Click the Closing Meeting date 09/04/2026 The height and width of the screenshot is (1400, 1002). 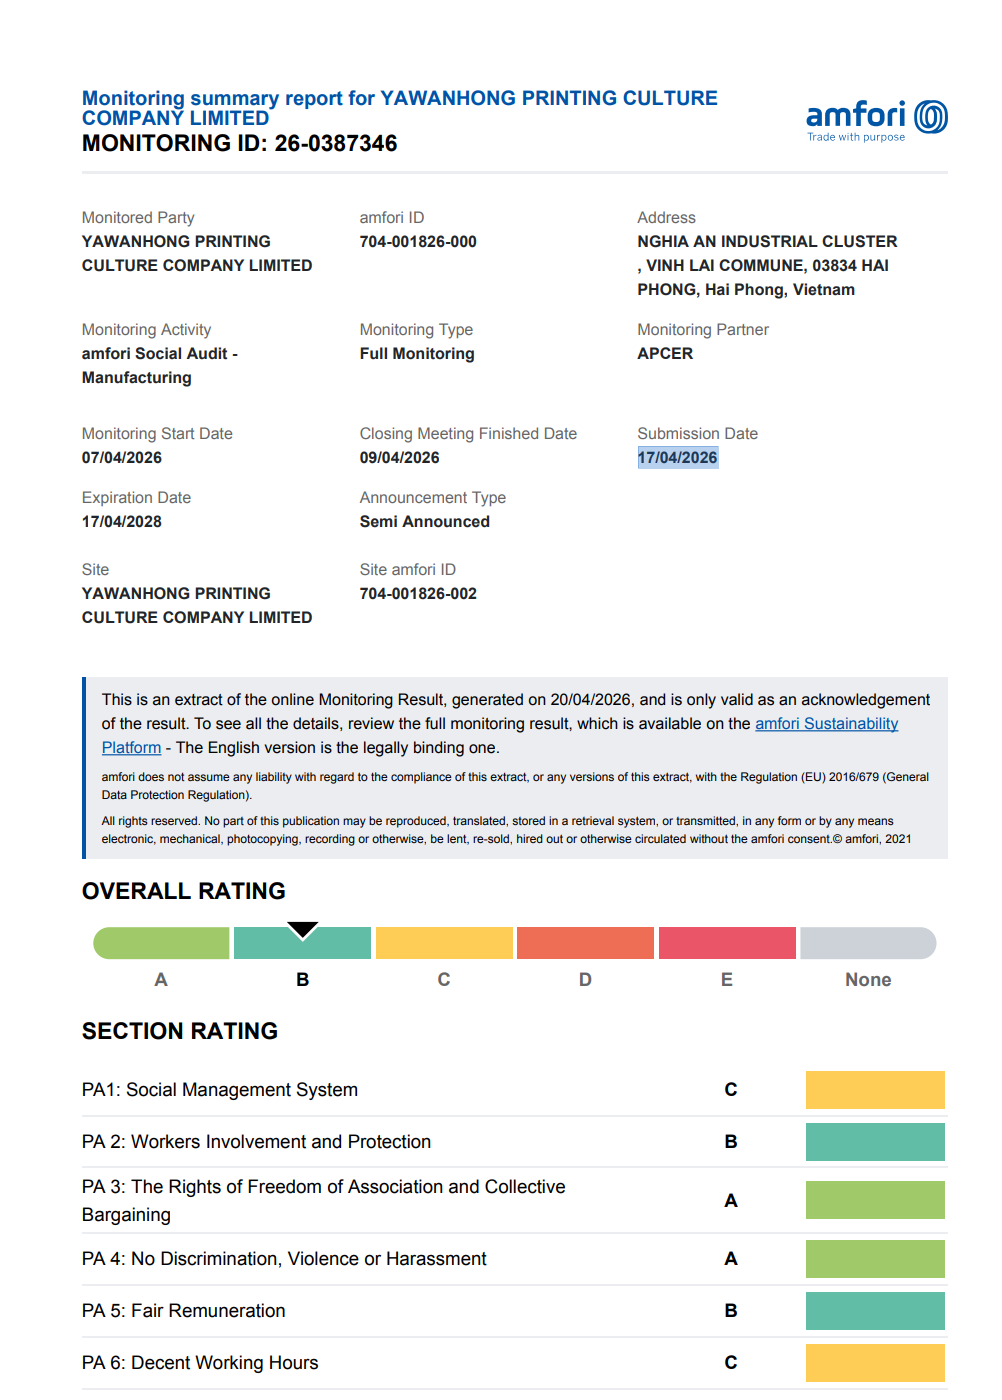click(x=400, y=458)
